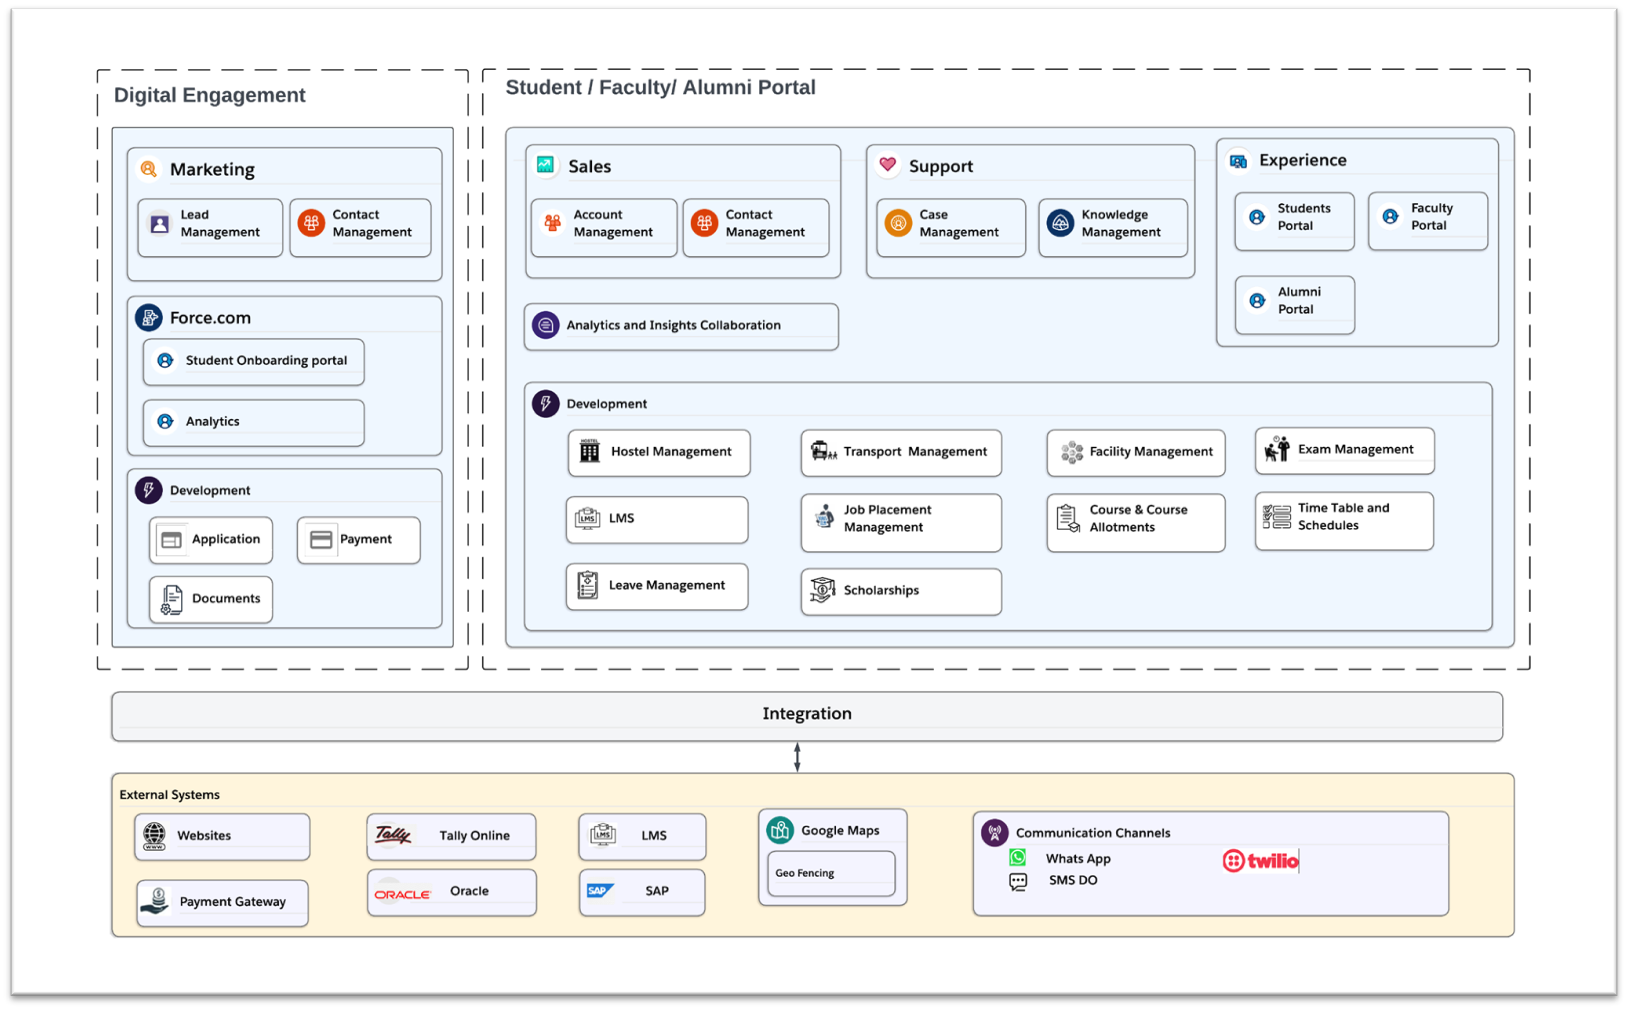Click the Sales chart icon
Screen dimensions: 1628x1010
click(546, 165)
